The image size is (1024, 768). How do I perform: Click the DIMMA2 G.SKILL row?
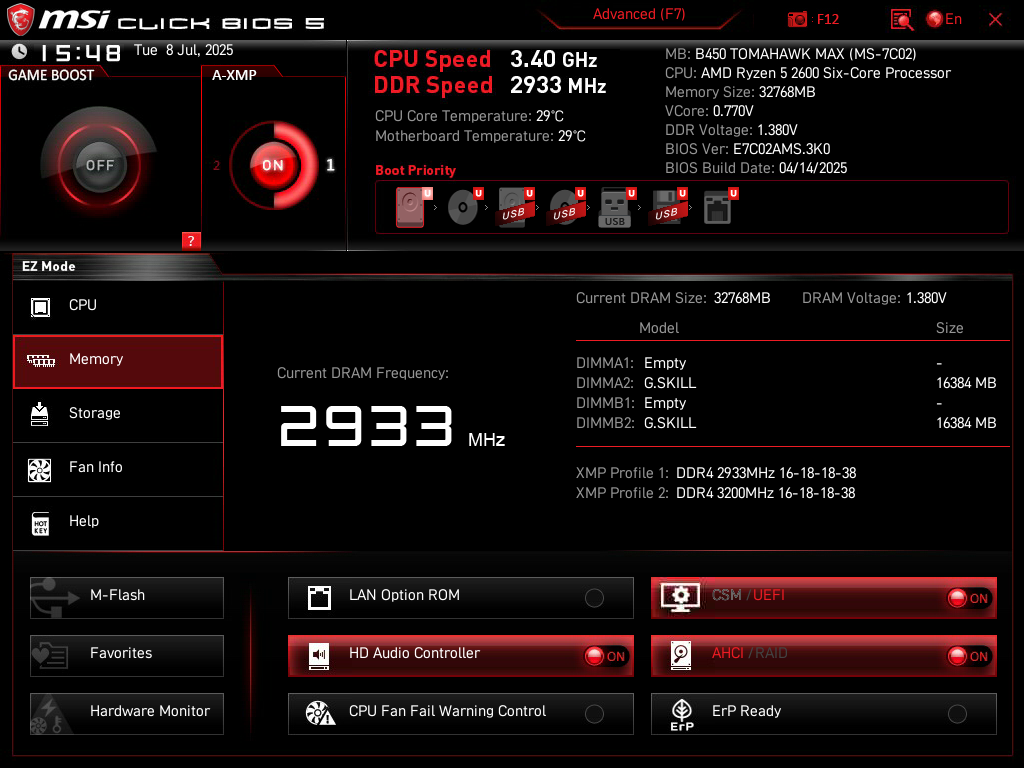786,383
